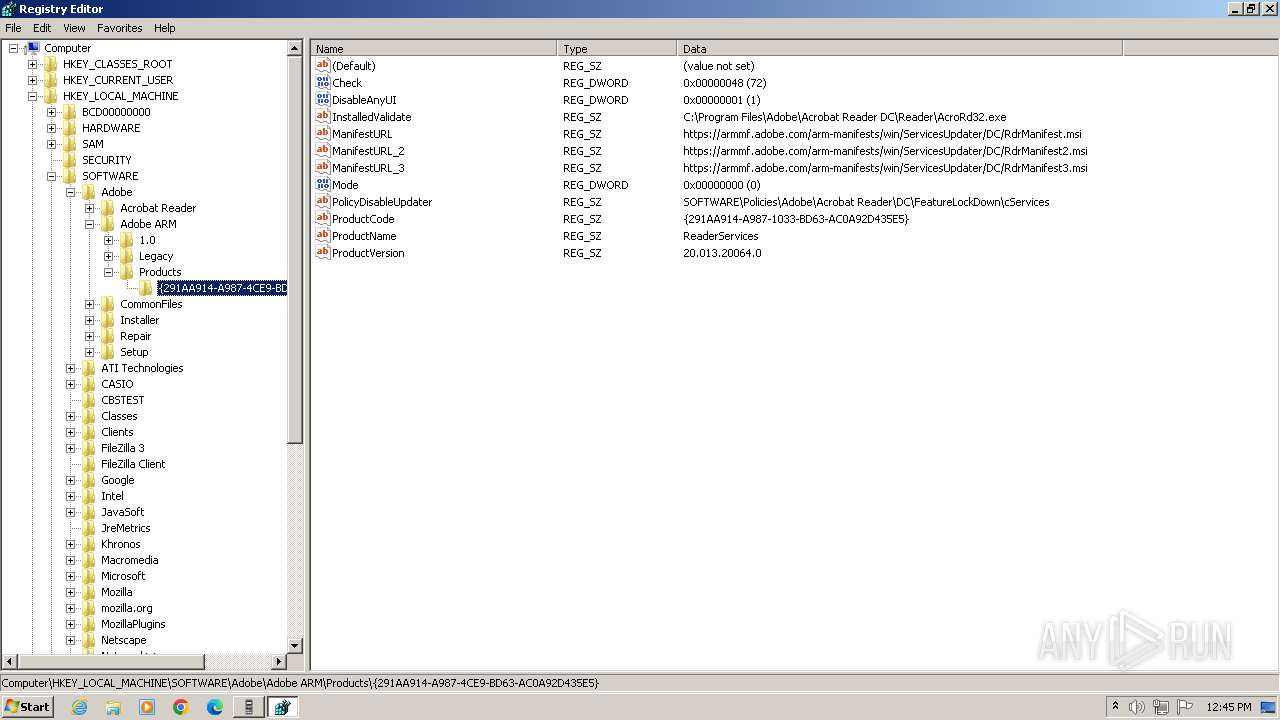Screen dimensions: 1280x720
Task: Click the Registry Editor taskbar button
Action: [x=282, y=707]
